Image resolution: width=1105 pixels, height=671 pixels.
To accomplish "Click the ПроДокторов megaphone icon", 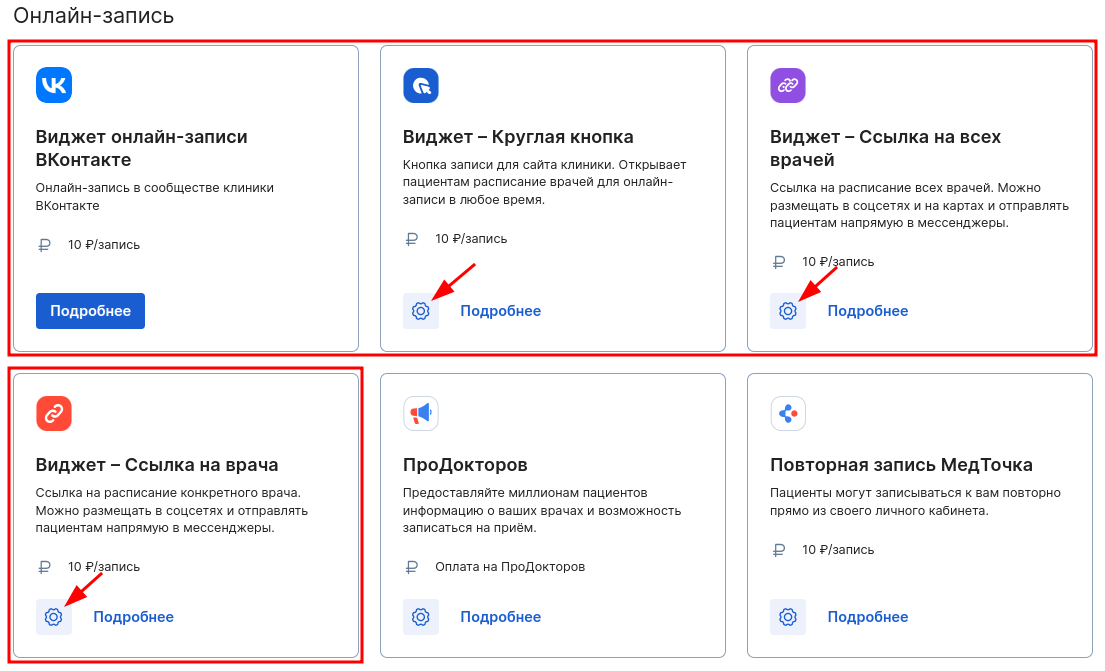I will coord(421,413).
